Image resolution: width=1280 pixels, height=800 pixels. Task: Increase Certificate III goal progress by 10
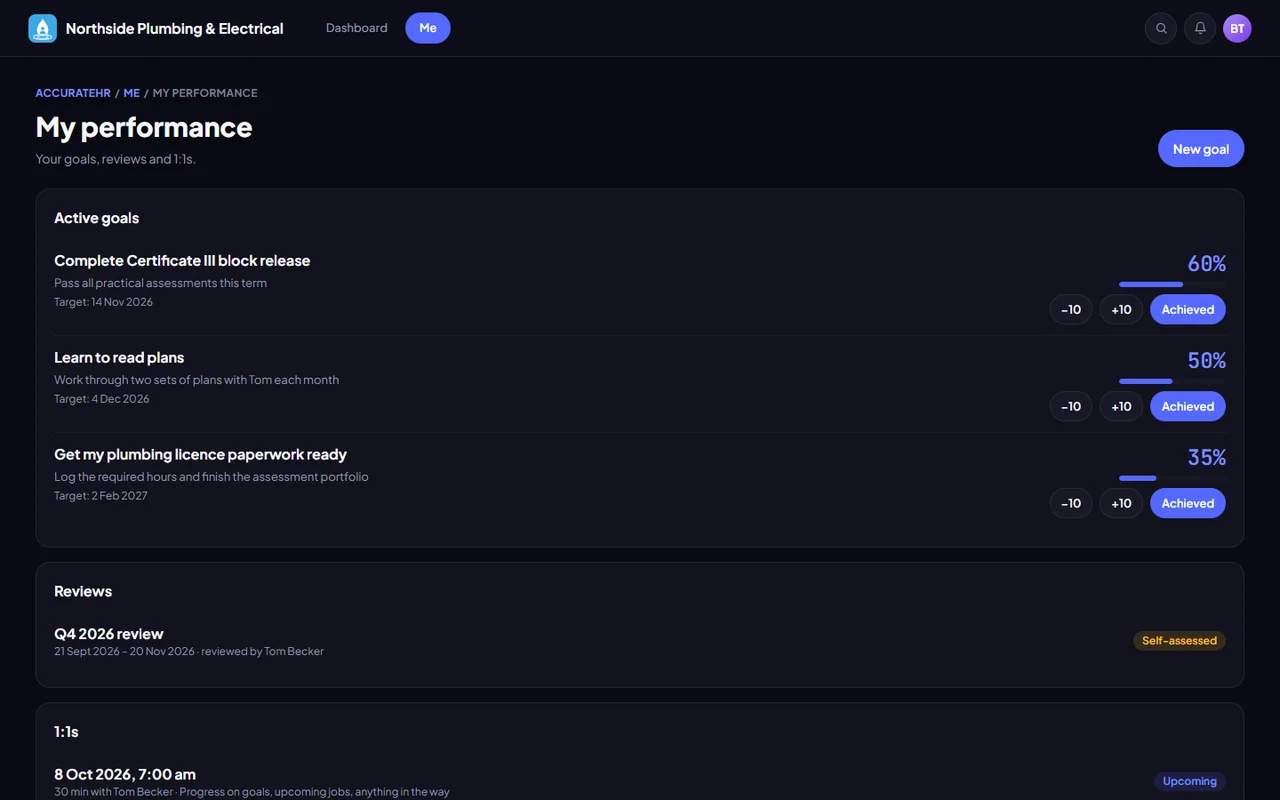1121,310
